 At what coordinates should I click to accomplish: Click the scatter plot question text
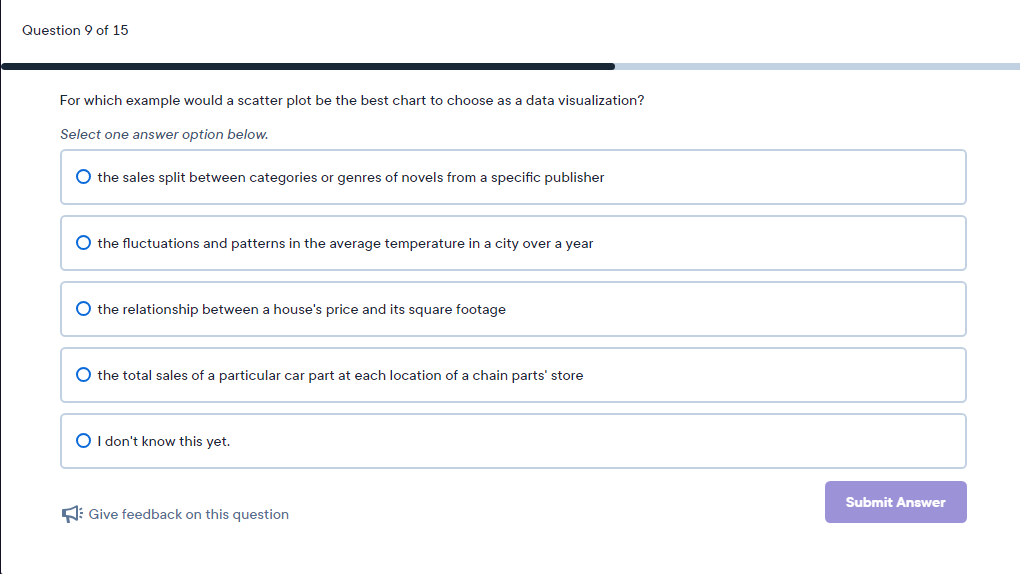coord(351,101)
